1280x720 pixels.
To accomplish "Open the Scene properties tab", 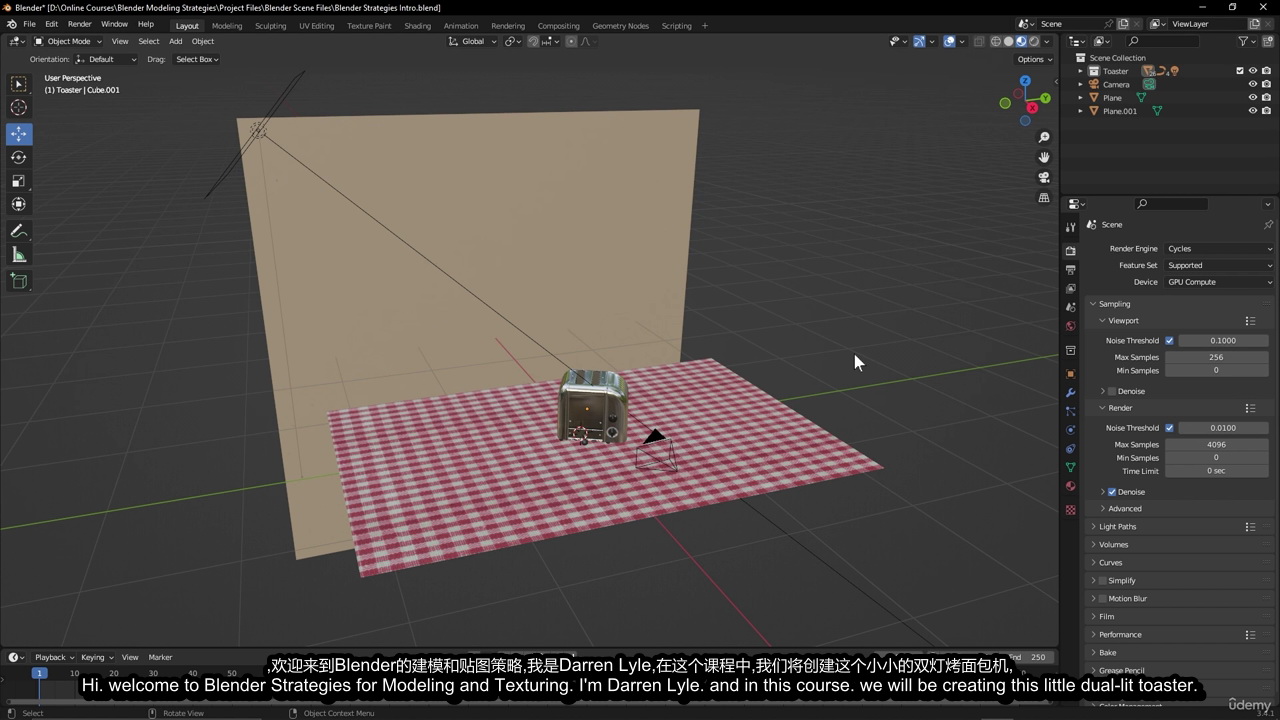I will click(x=1071, y=307).
